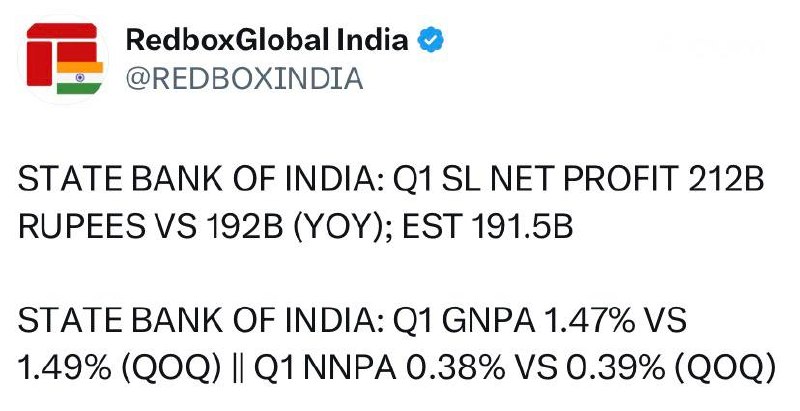Screen dimensions: 800x411
Task: Click the tall red block in the logo
Action: (x=39, y=64)
